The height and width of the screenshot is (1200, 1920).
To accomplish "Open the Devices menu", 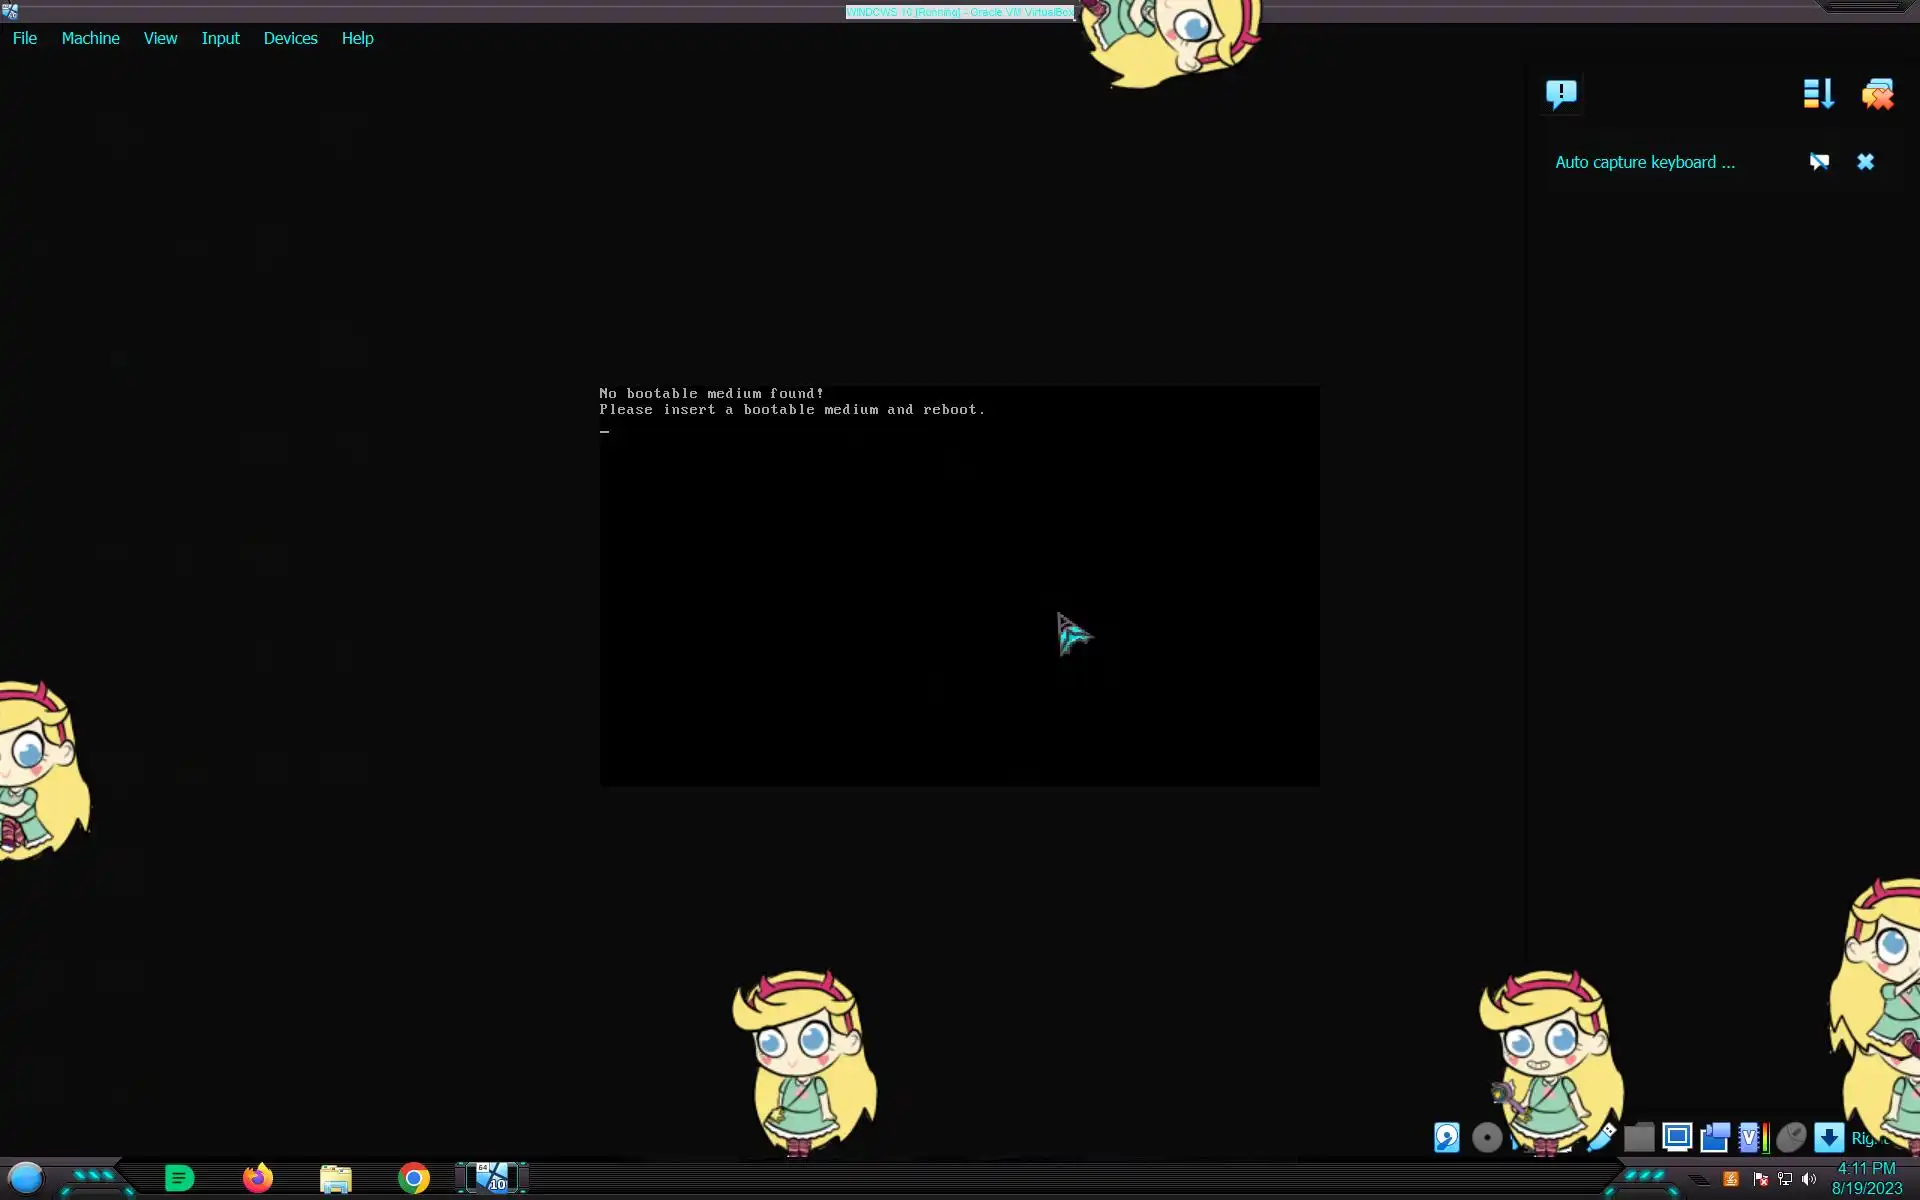I will [290, 38].
